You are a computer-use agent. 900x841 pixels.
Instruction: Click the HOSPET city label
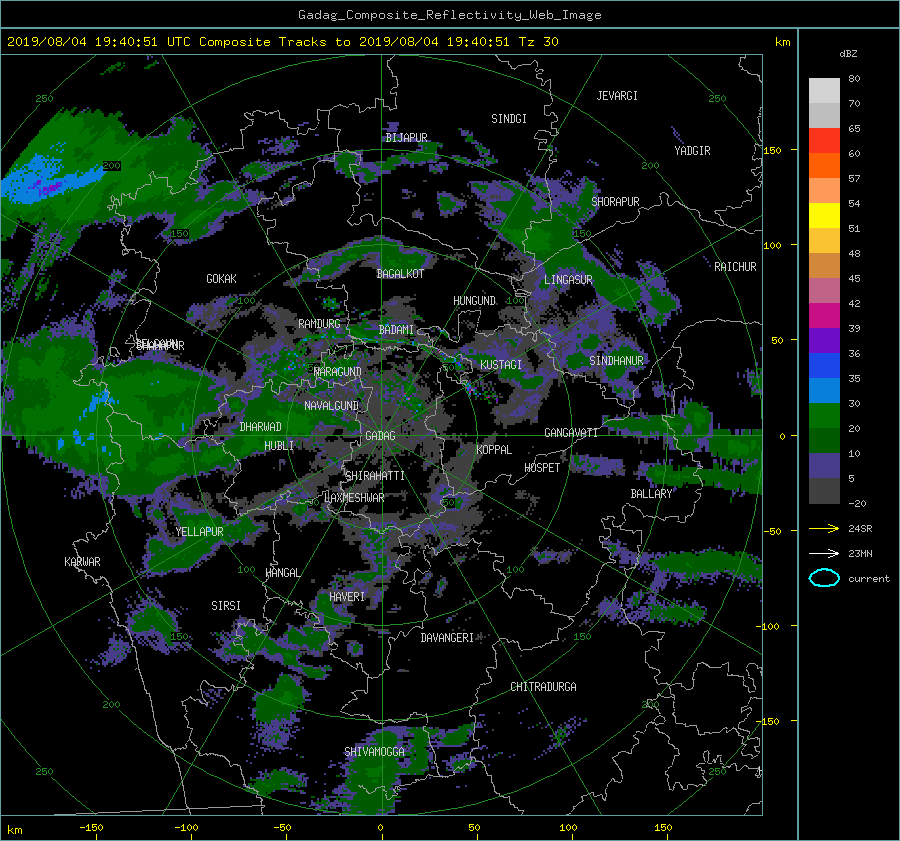tap(542, 468)
